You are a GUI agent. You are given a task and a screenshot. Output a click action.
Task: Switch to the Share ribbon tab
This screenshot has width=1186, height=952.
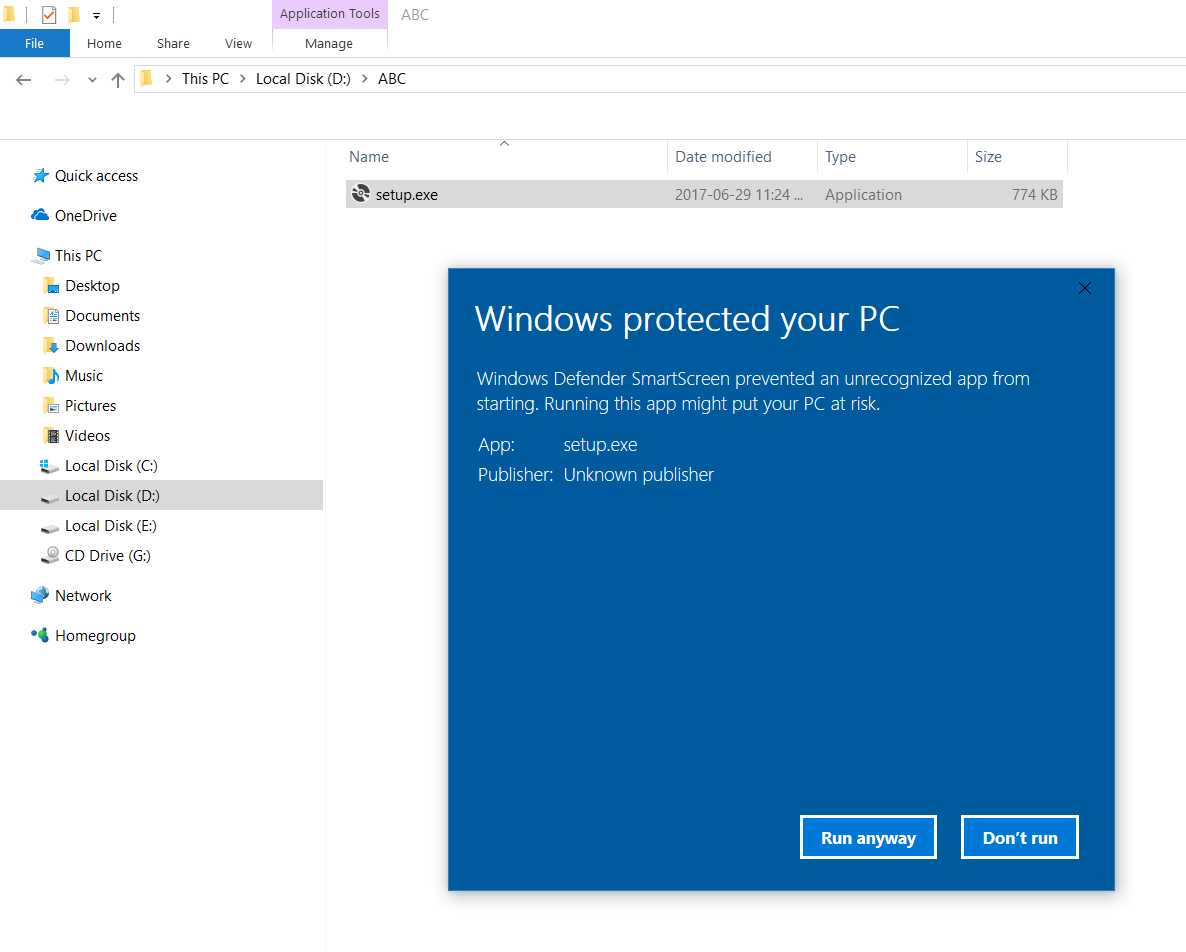click(x=173, y=43)
